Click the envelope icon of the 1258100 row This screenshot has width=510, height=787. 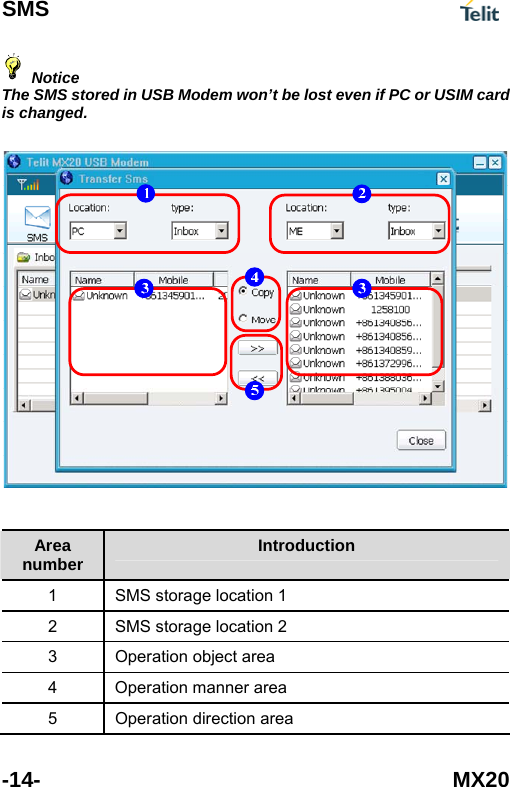[x=296, y=309]
